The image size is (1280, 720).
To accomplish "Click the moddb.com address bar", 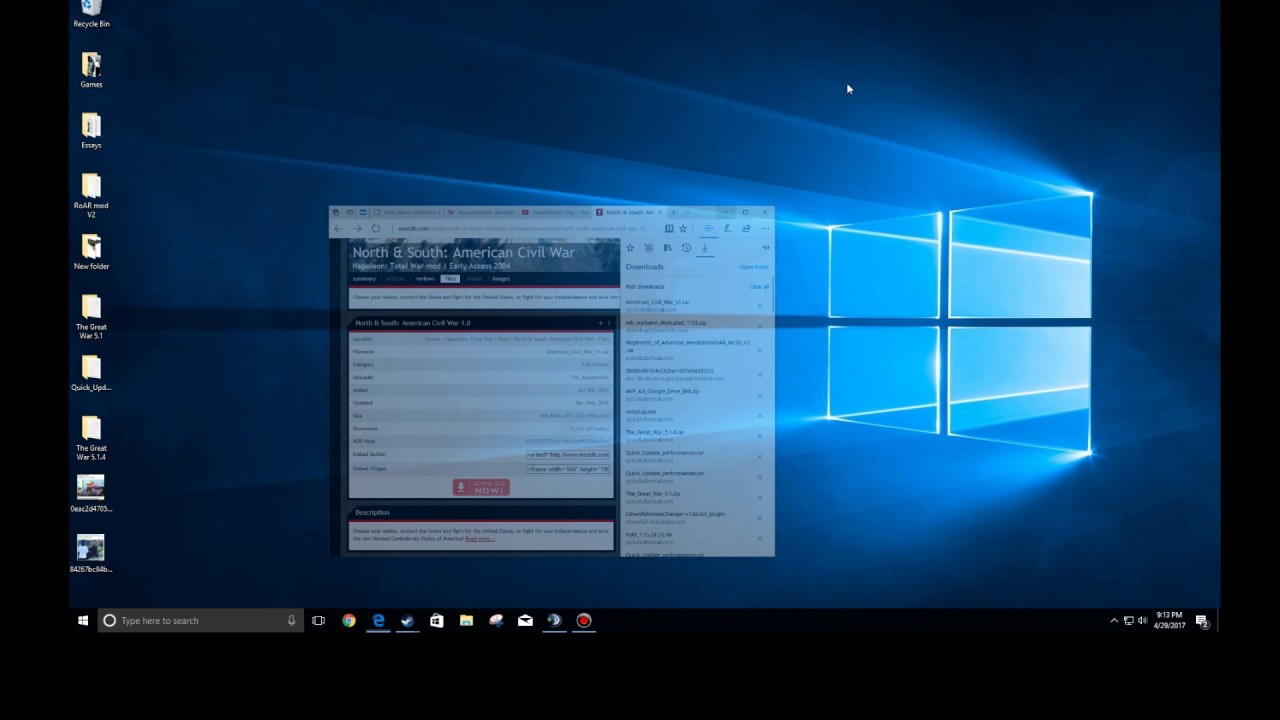I will point(526,228).
